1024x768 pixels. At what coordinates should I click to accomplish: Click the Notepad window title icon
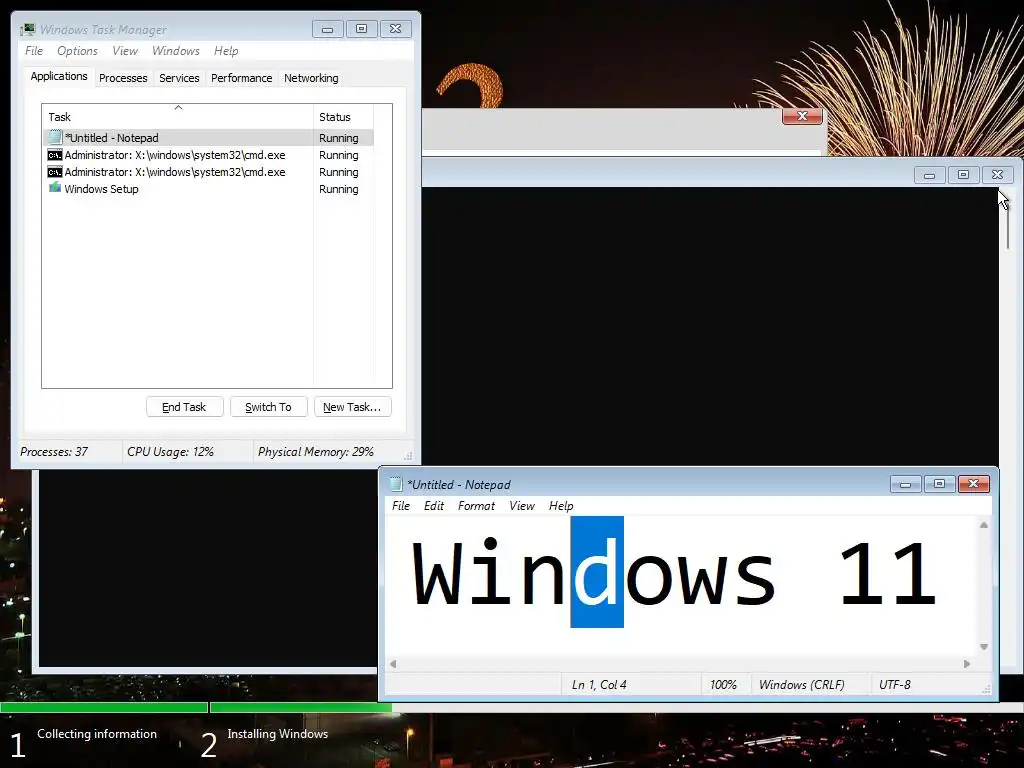pos(396,484)
